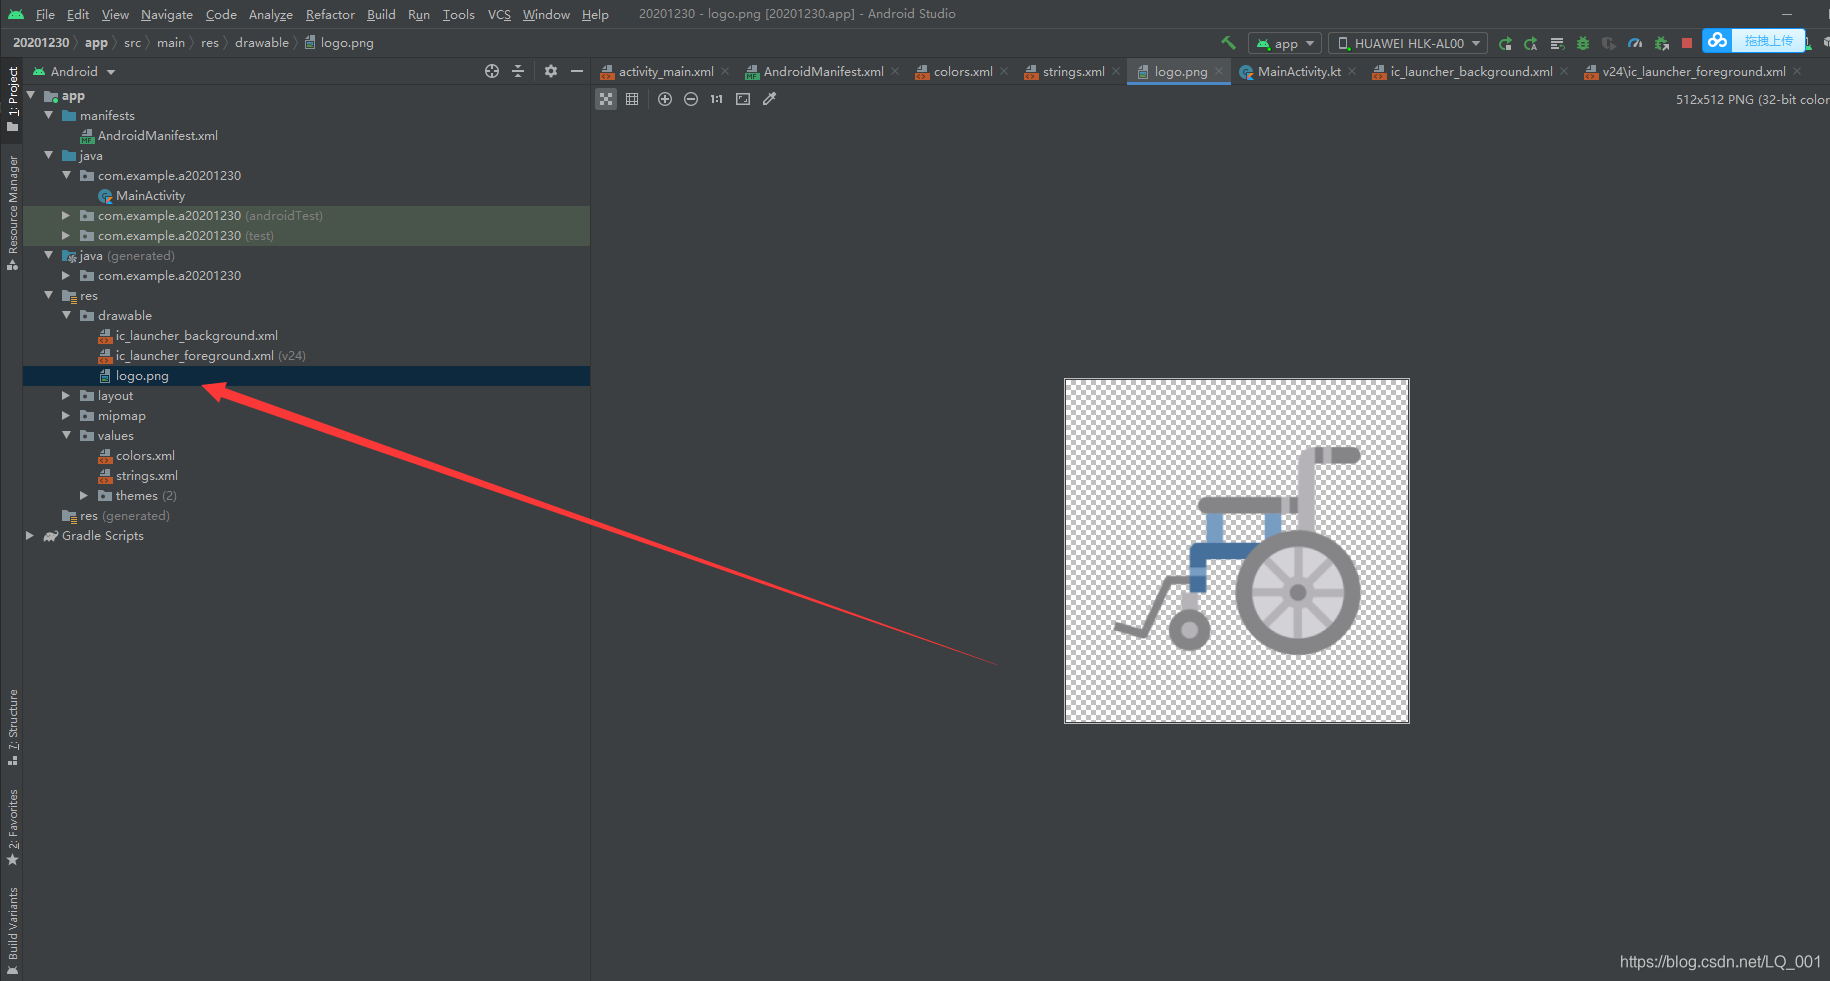Expand the themes (2) node
Viewport: 1830px width, 981px height.
point(85,495)
